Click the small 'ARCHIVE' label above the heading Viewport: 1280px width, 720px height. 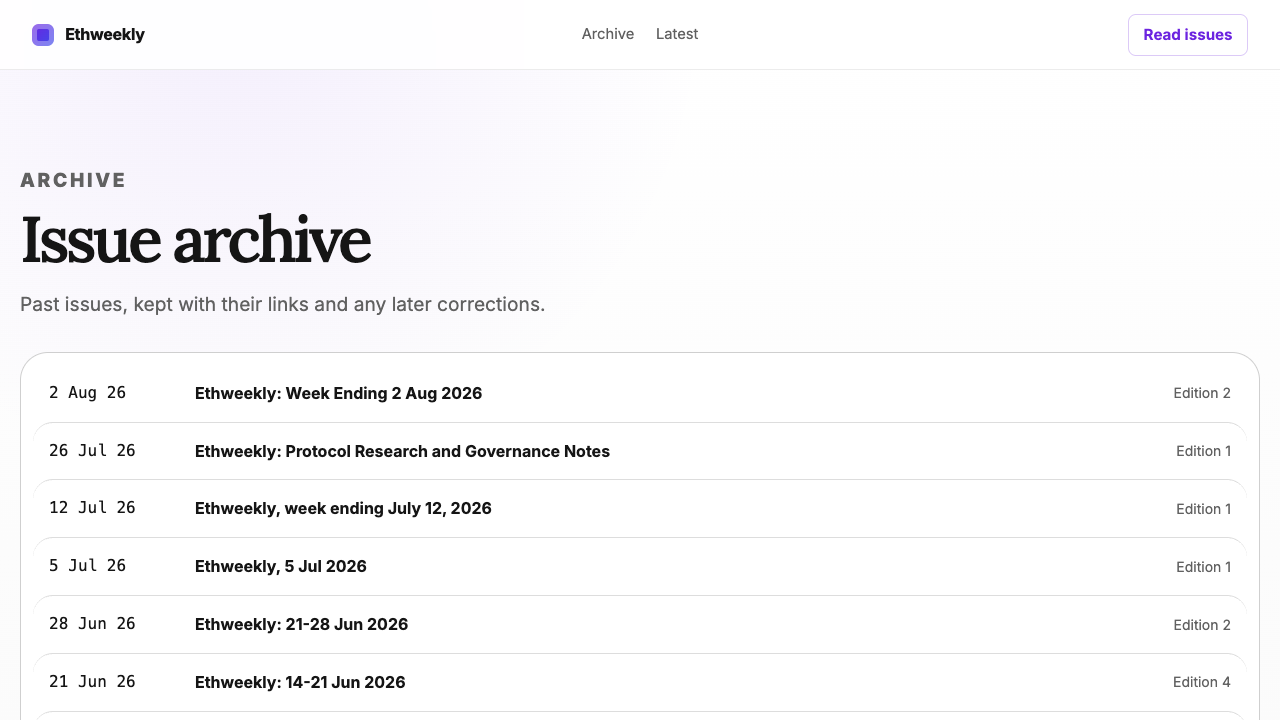tap(73, 180)
